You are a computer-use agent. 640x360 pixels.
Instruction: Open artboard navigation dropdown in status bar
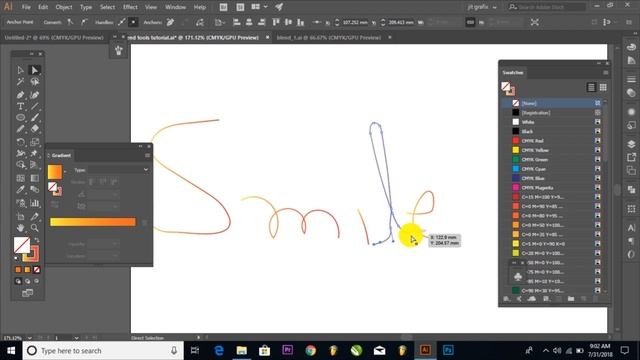pos(76,338)
